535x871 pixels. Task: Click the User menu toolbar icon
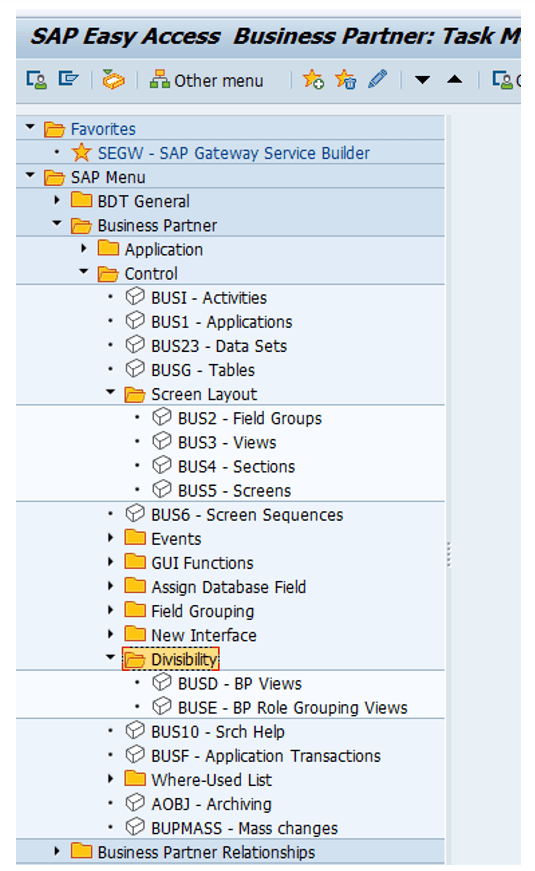point(36,80)
